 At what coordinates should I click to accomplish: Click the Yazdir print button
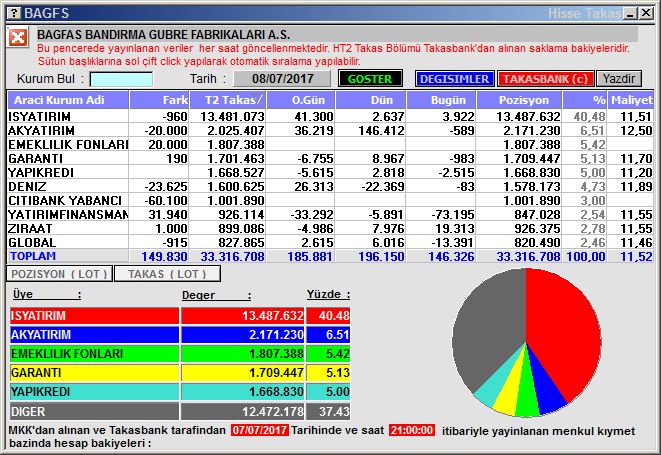pyautogui.click(x=618, y=79)
